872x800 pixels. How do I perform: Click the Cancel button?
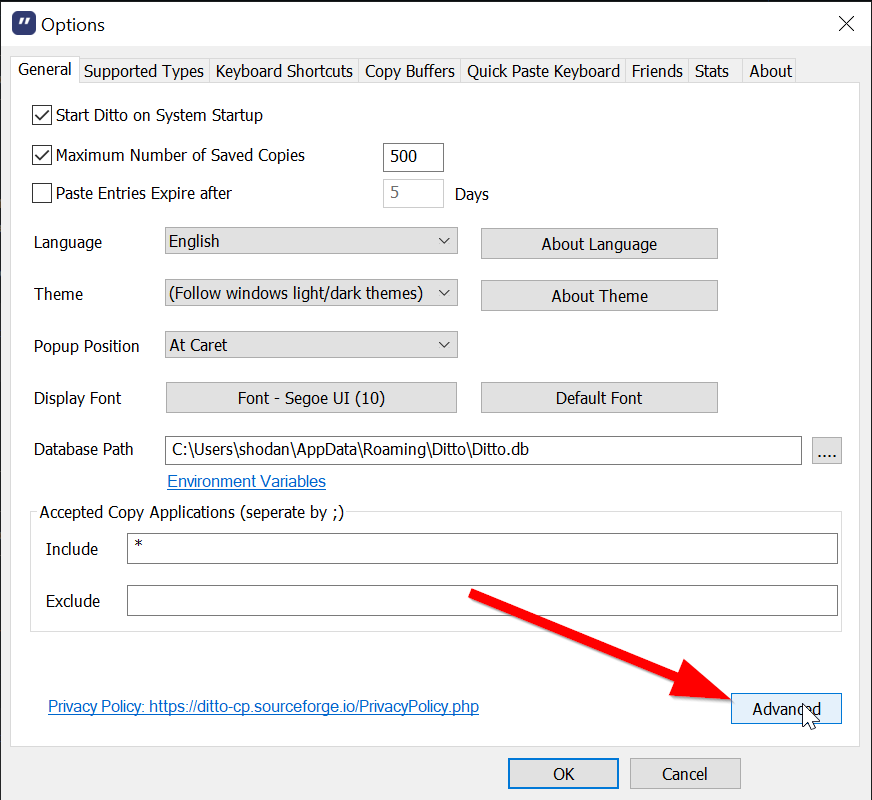point(685,774)
